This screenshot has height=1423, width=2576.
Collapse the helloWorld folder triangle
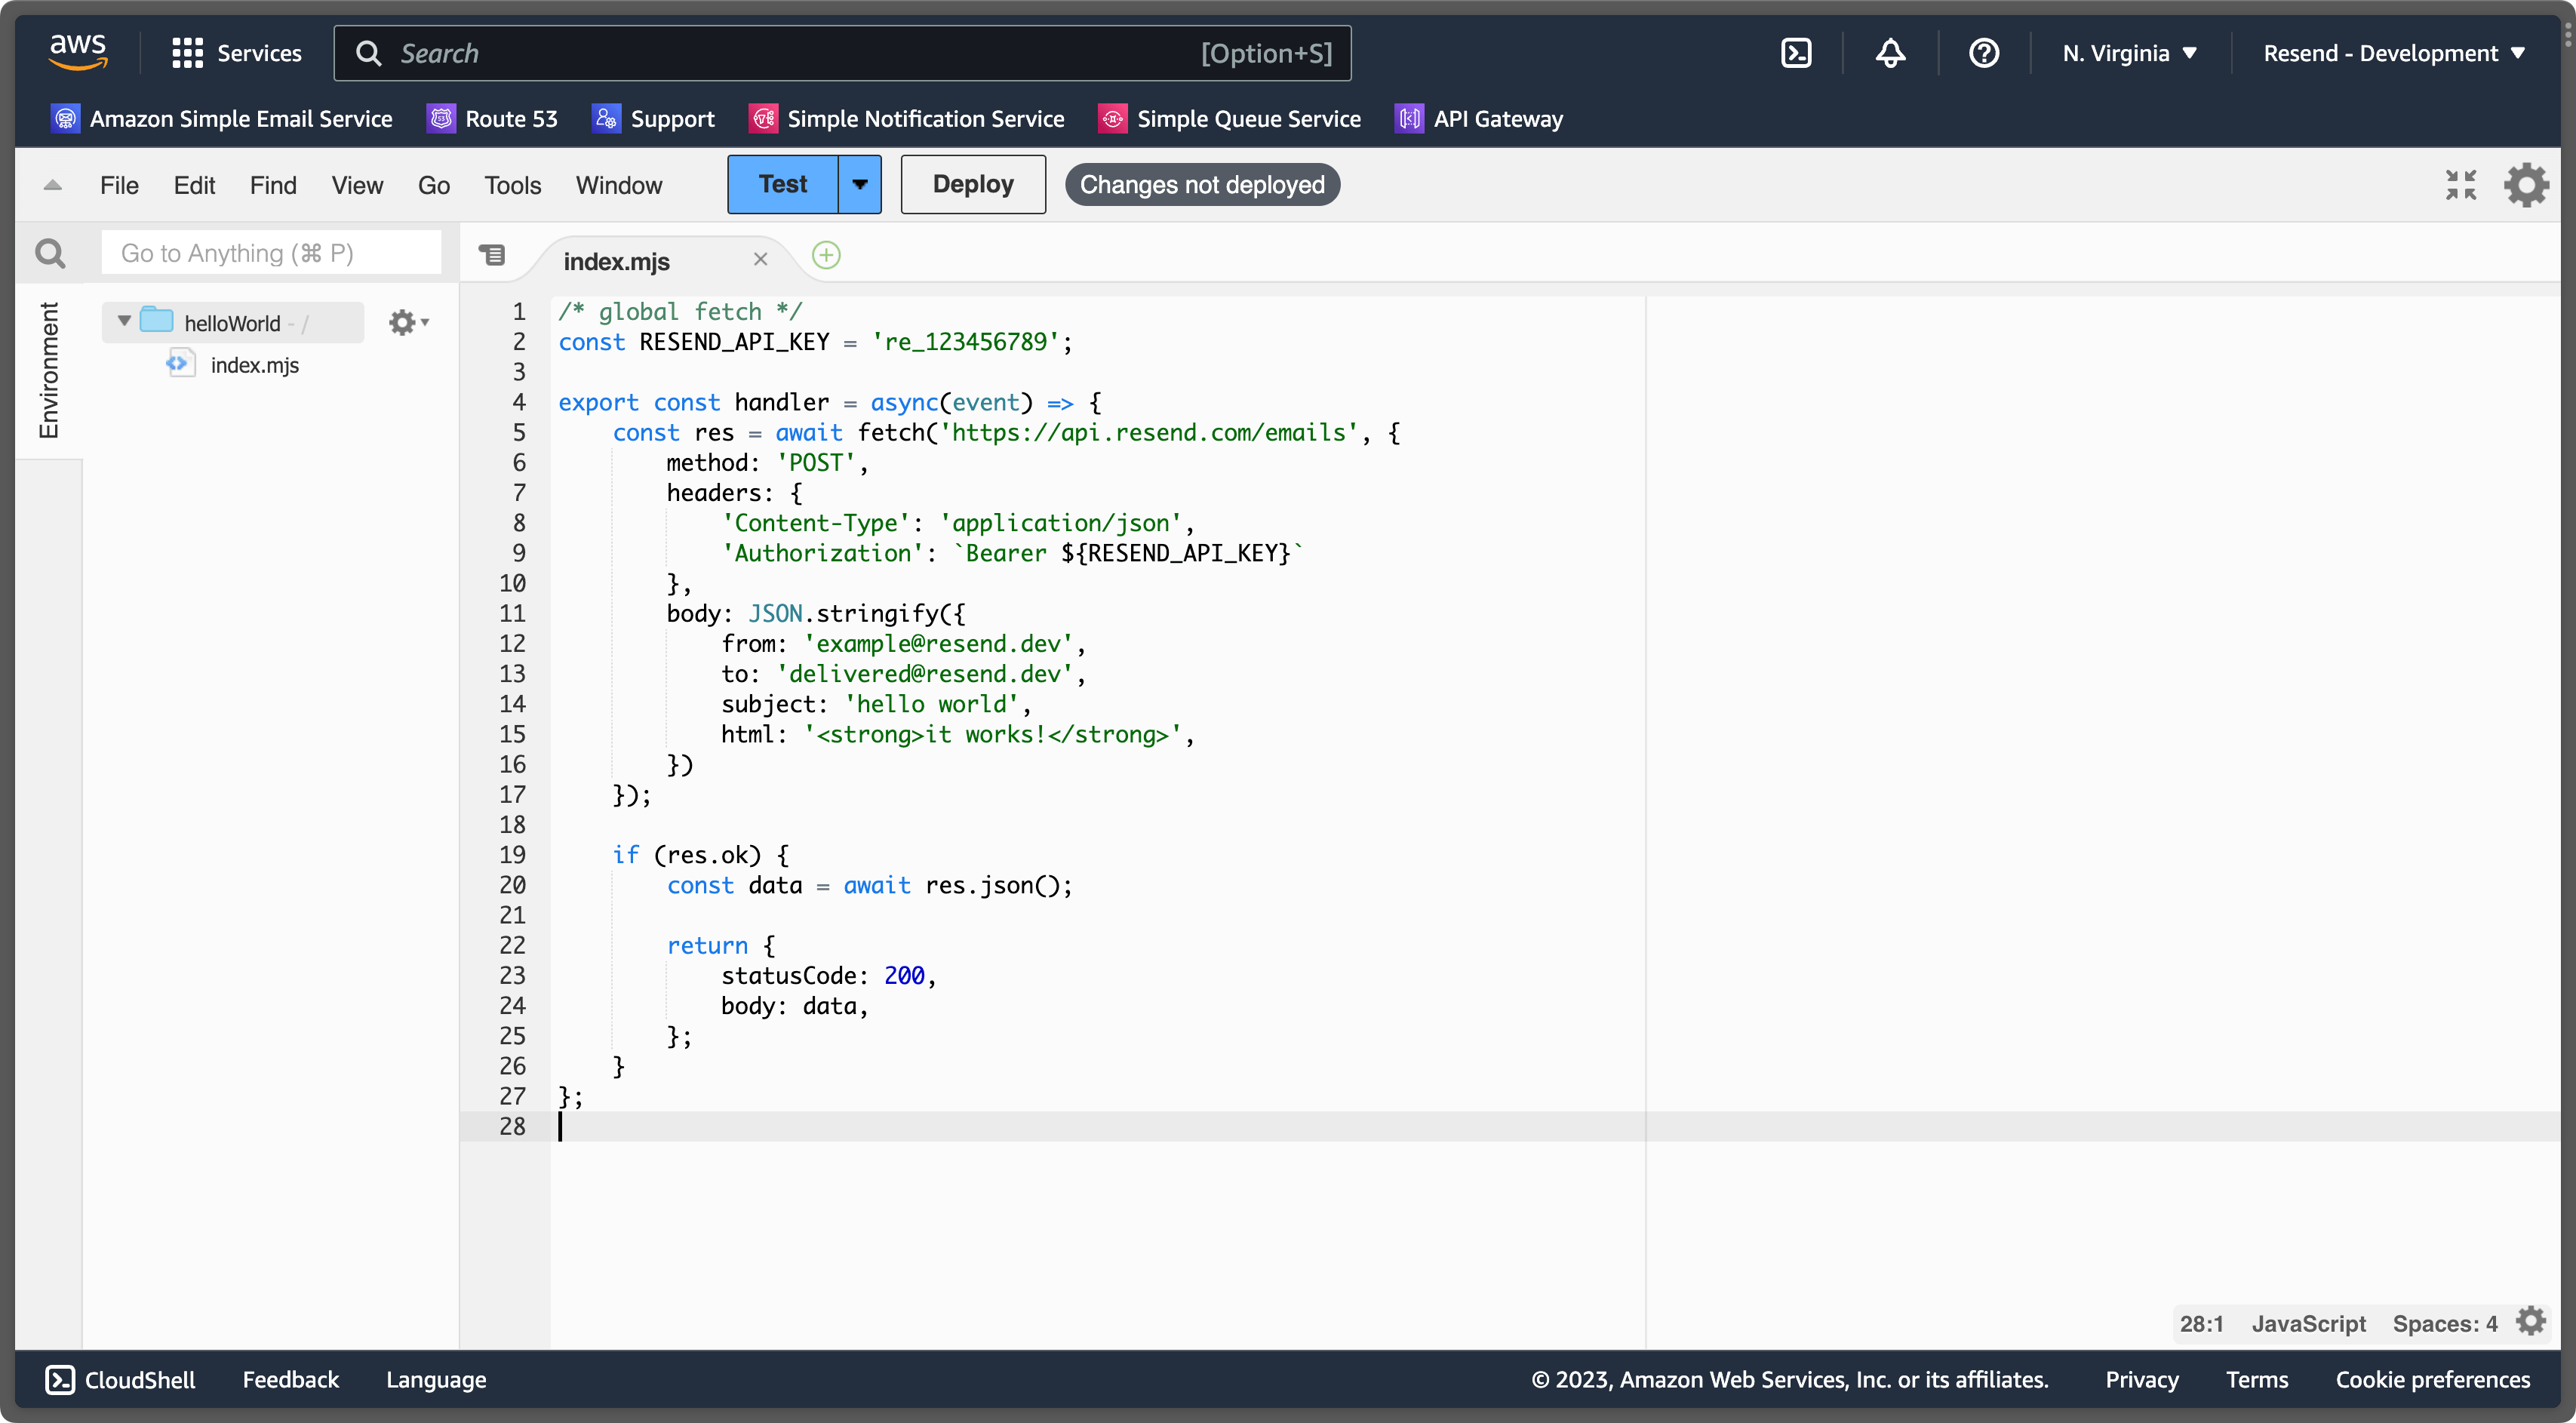pos(124,321)
